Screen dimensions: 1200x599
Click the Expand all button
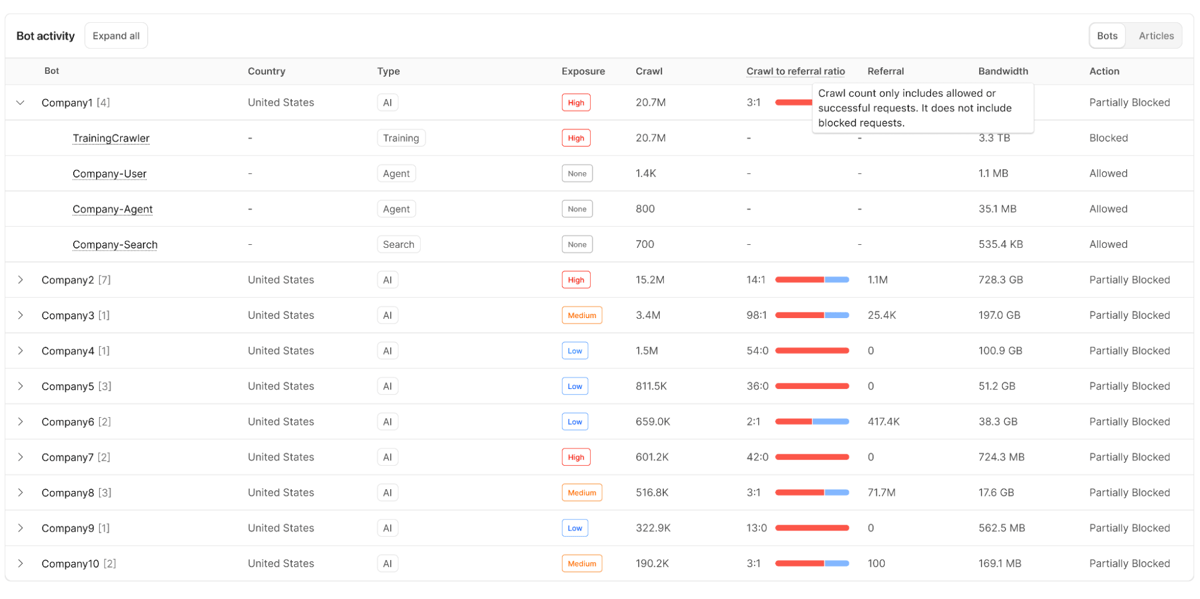pos(116,36)
